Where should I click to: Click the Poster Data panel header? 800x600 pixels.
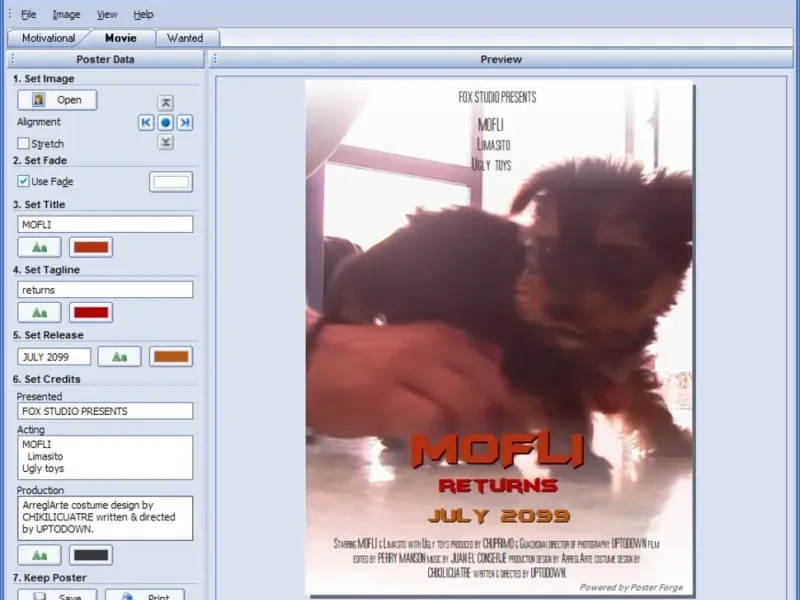[105, 59]
